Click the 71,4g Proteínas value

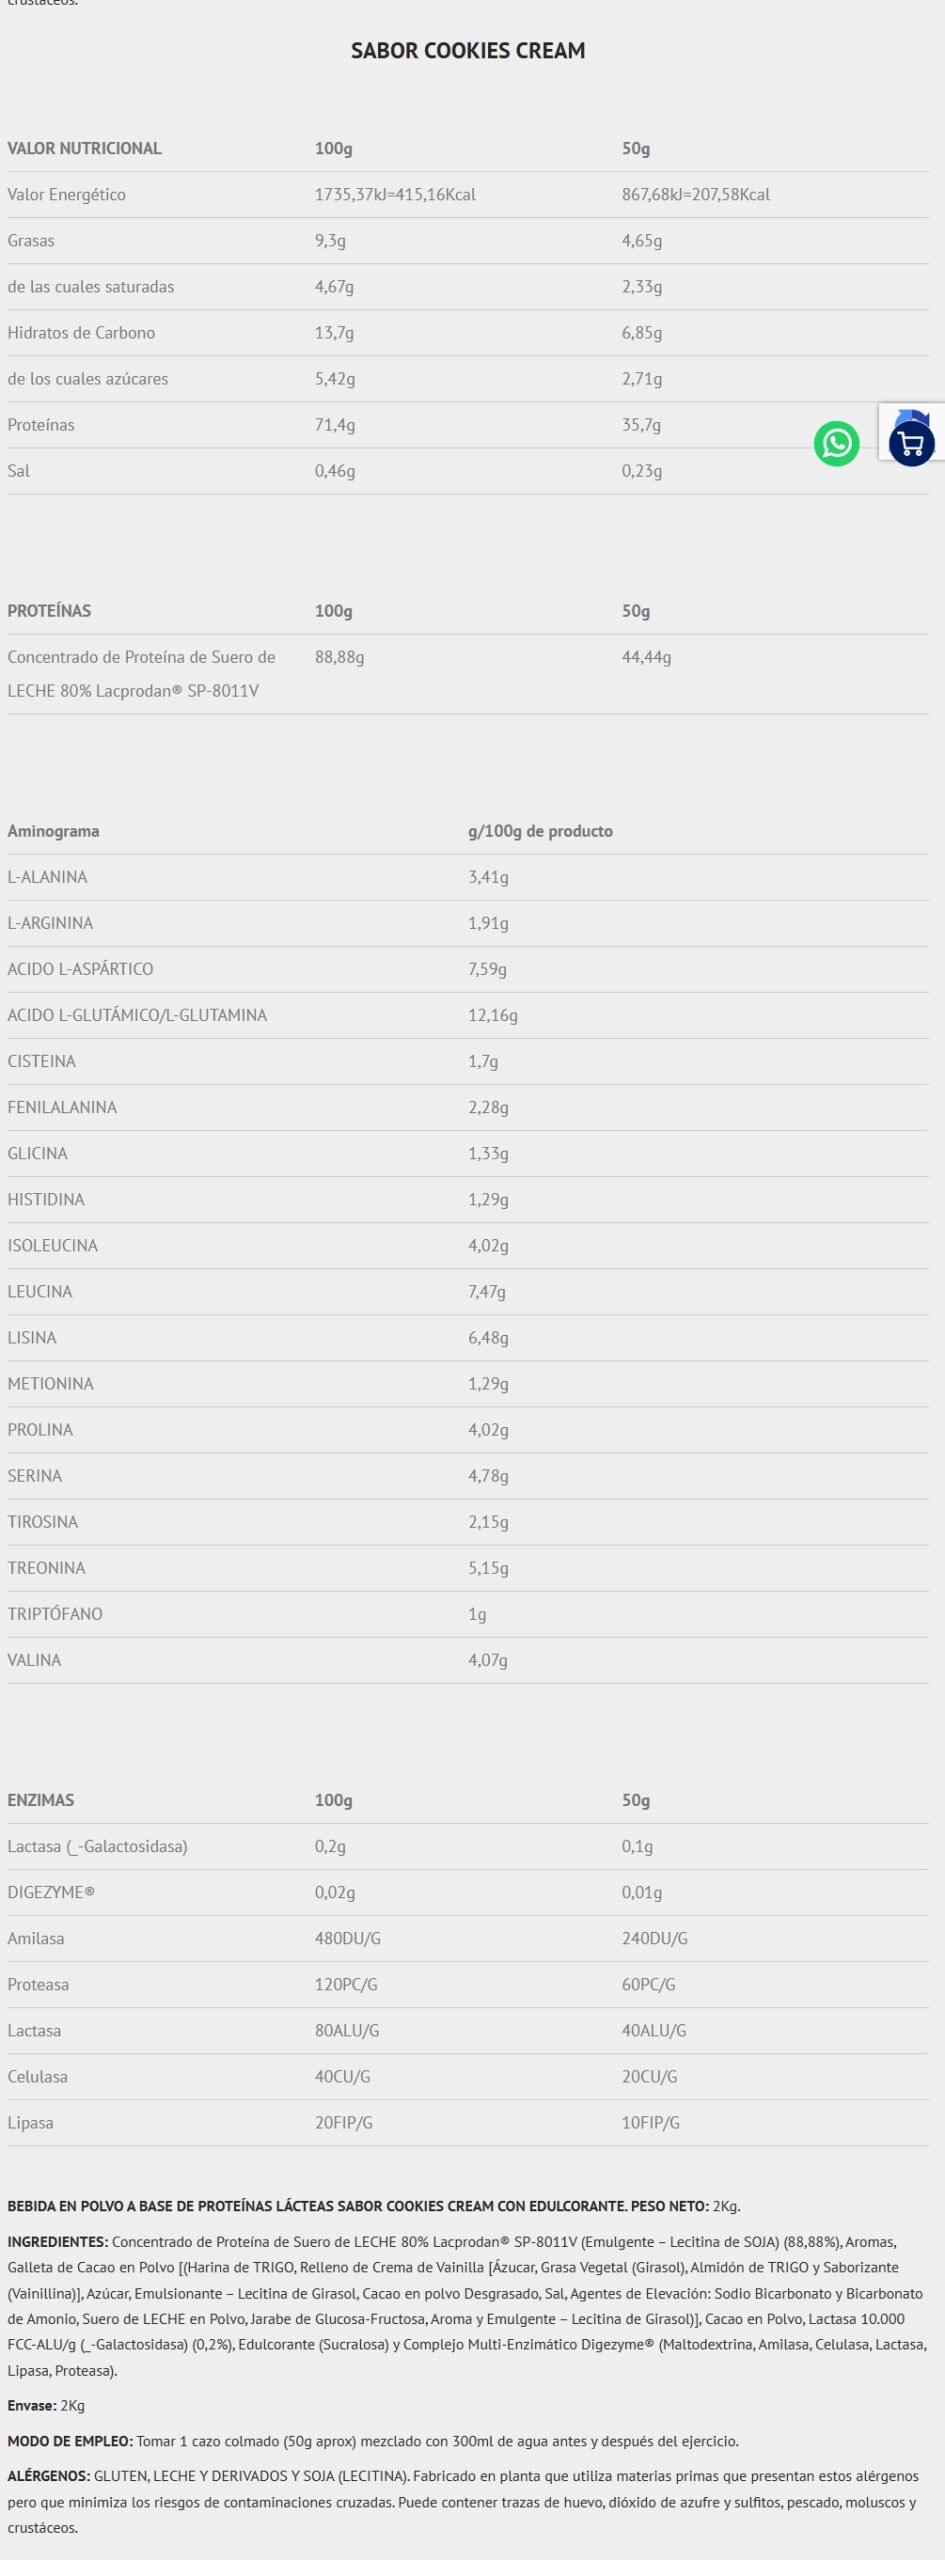335,425
